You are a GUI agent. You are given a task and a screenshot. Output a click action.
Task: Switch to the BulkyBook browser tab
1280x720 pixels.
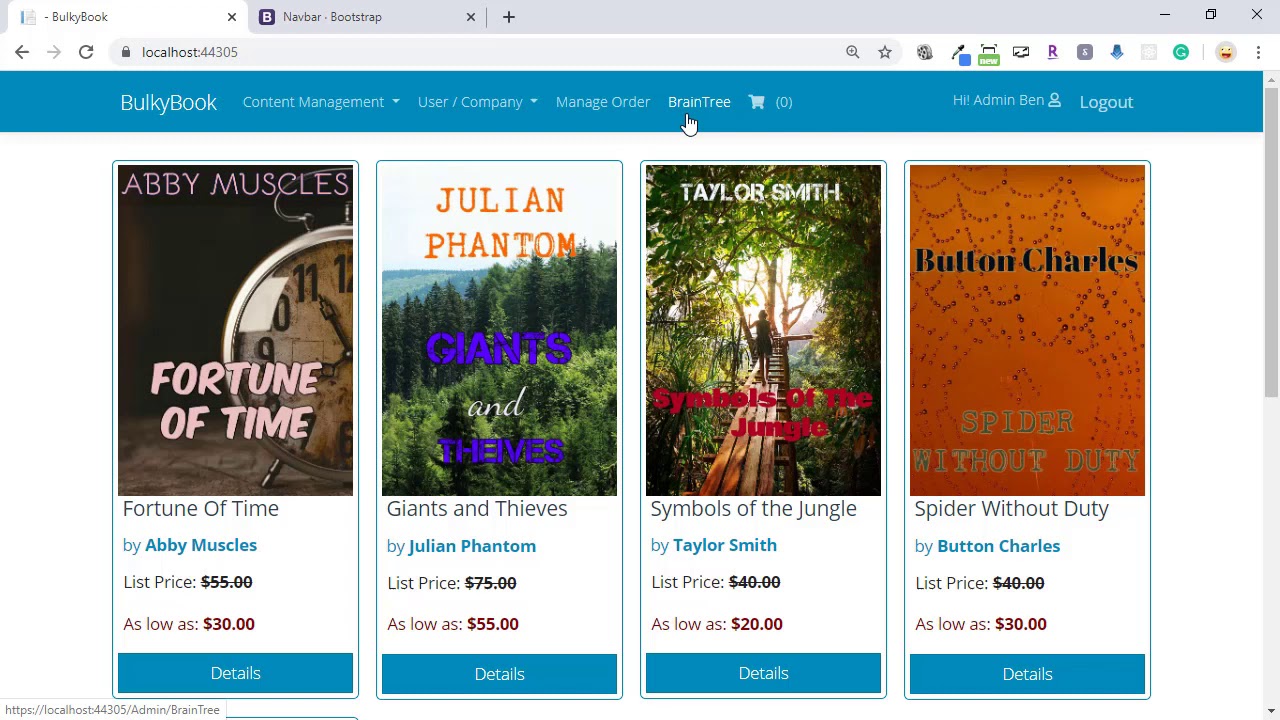point(126,17)
